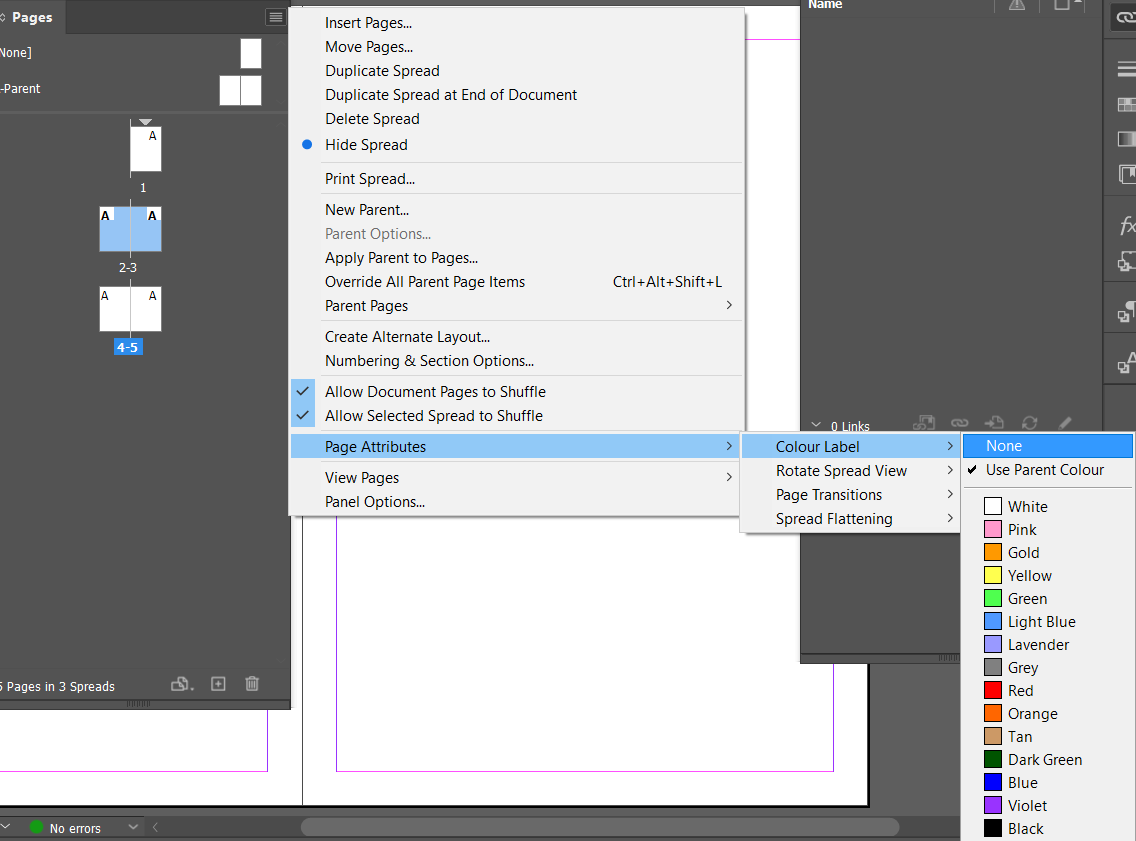Screen dimensions: 1136x841
Task: Open the Gradient panel icon in the dock
Action: click(1126, 139)
